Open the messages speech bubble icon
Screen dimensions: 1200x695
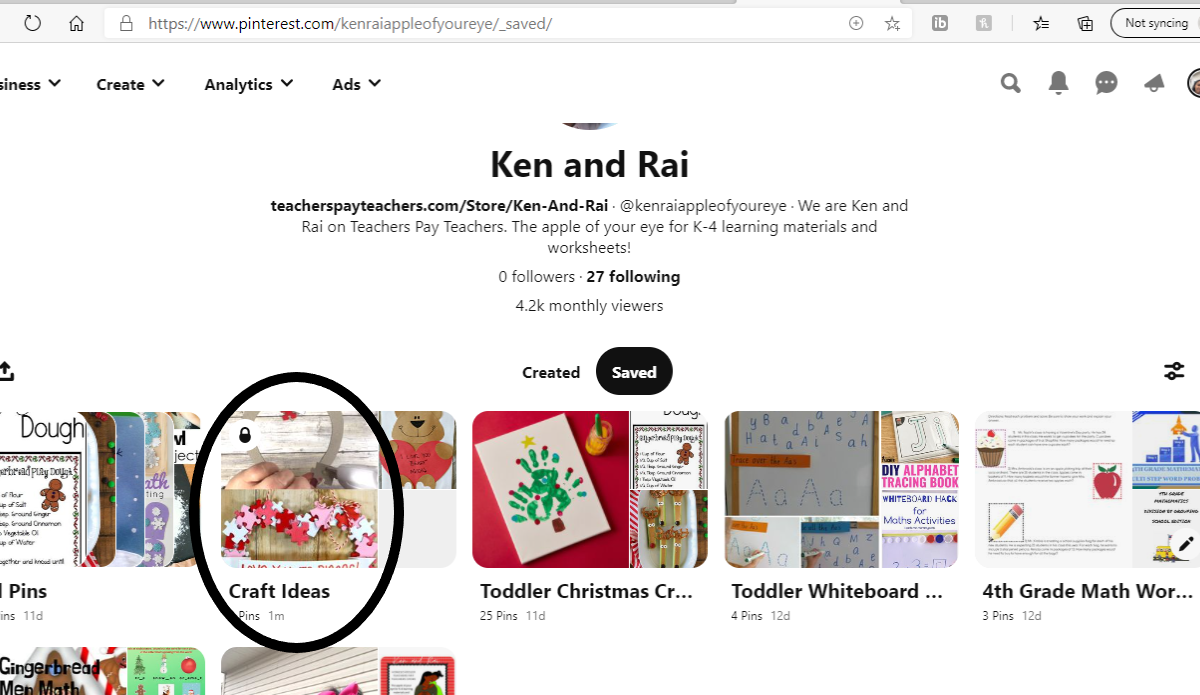pos(1106,84)
